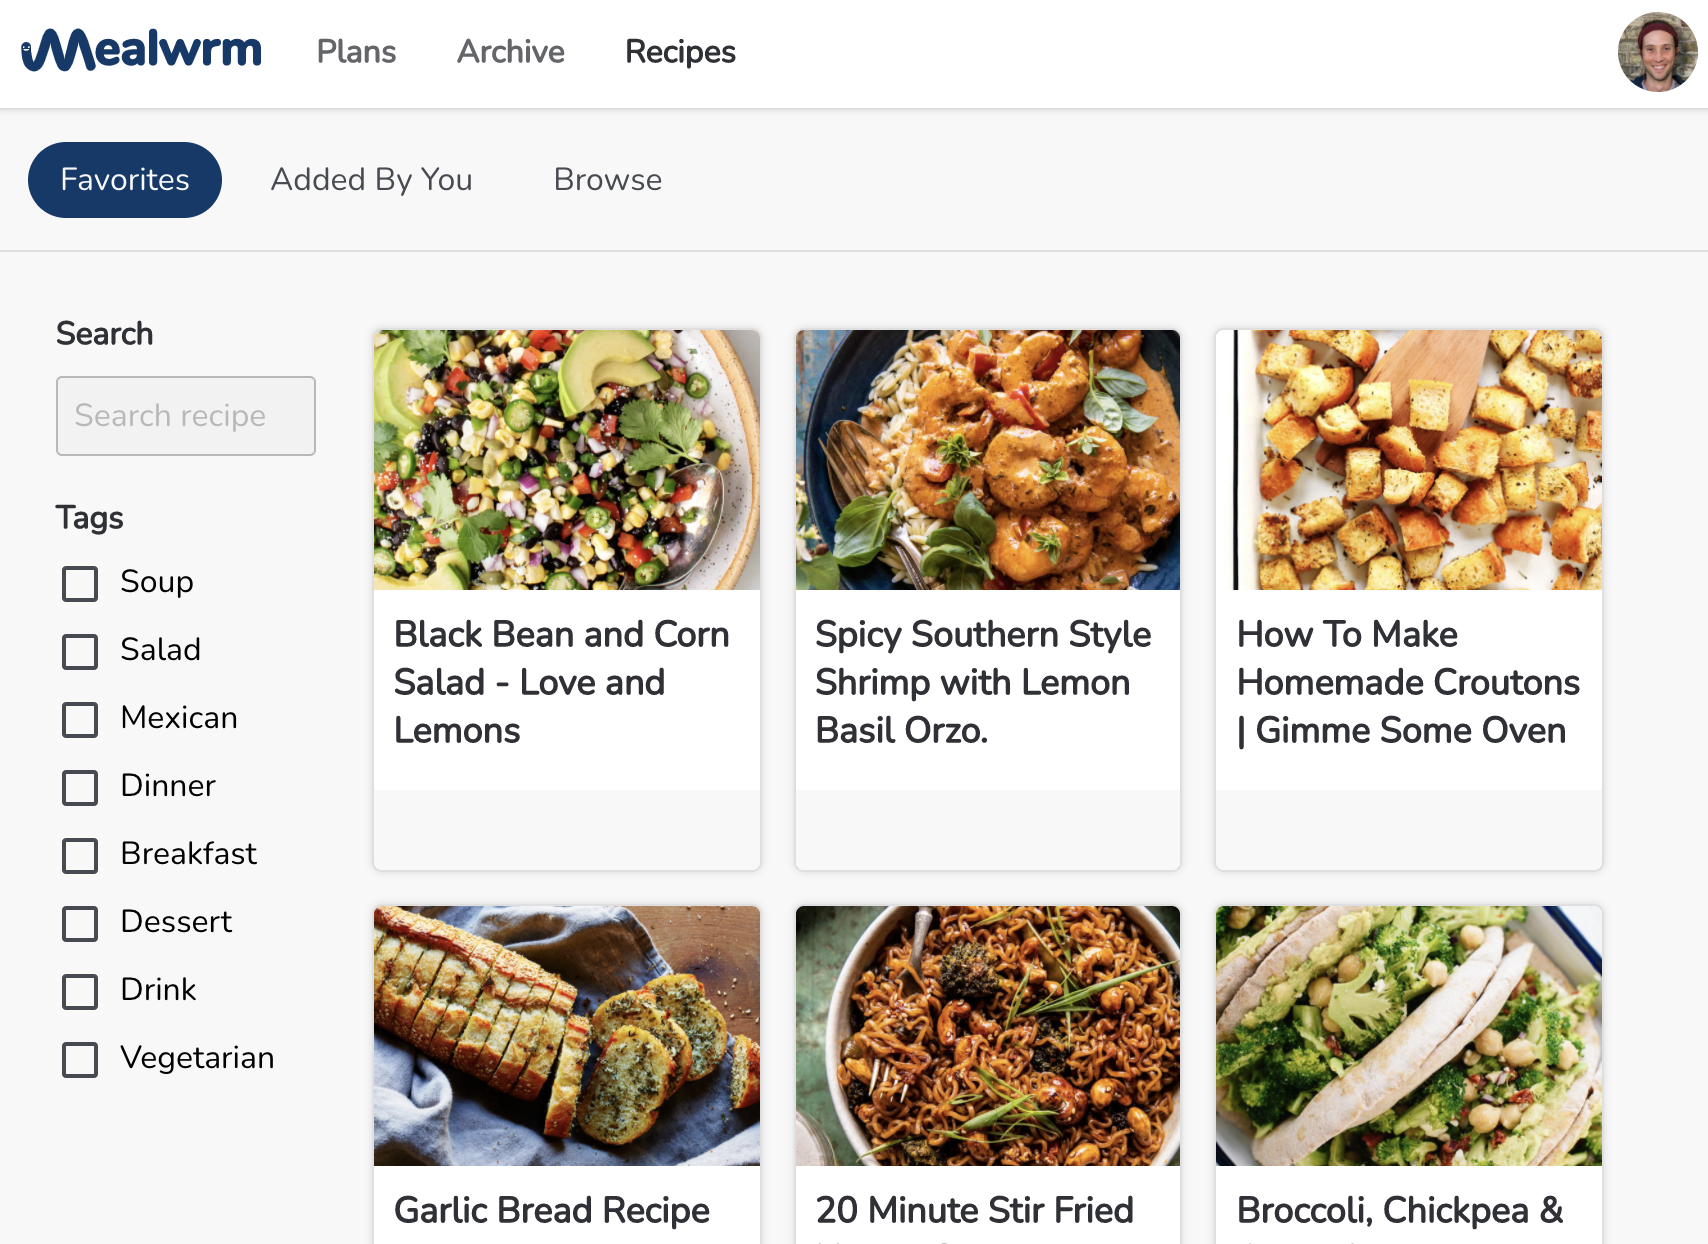
Task: Open the Plans page
Action: click(356, 52)
